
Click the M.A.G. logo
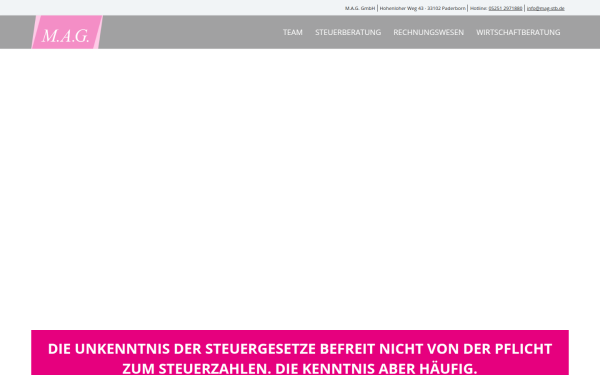click(x=67, y=32)
